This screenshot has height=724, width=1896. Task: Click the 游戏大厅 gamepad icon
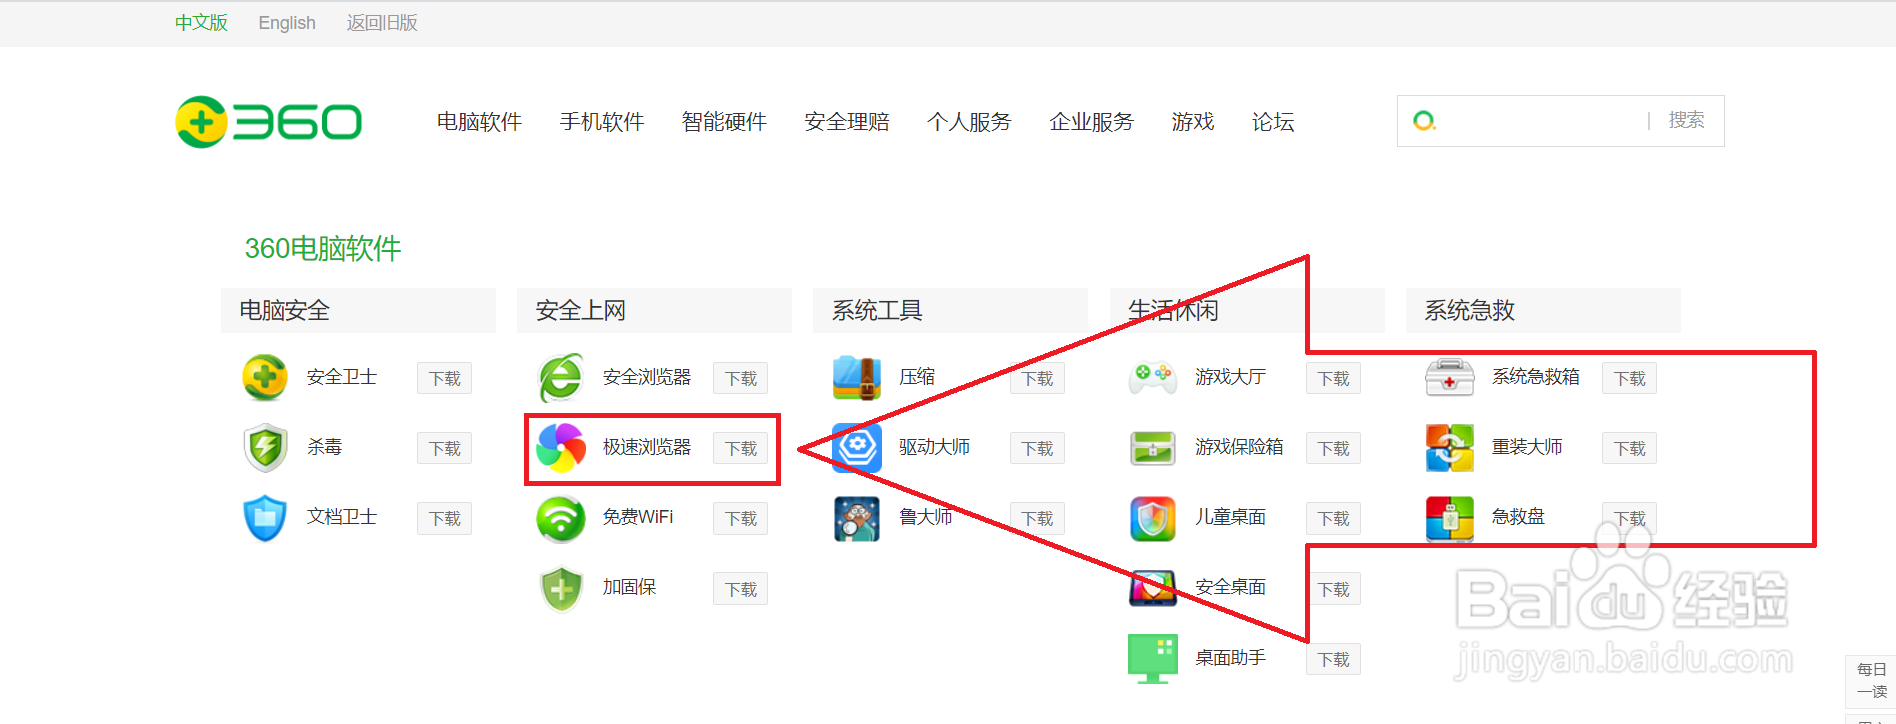[x=1153, y=377]
